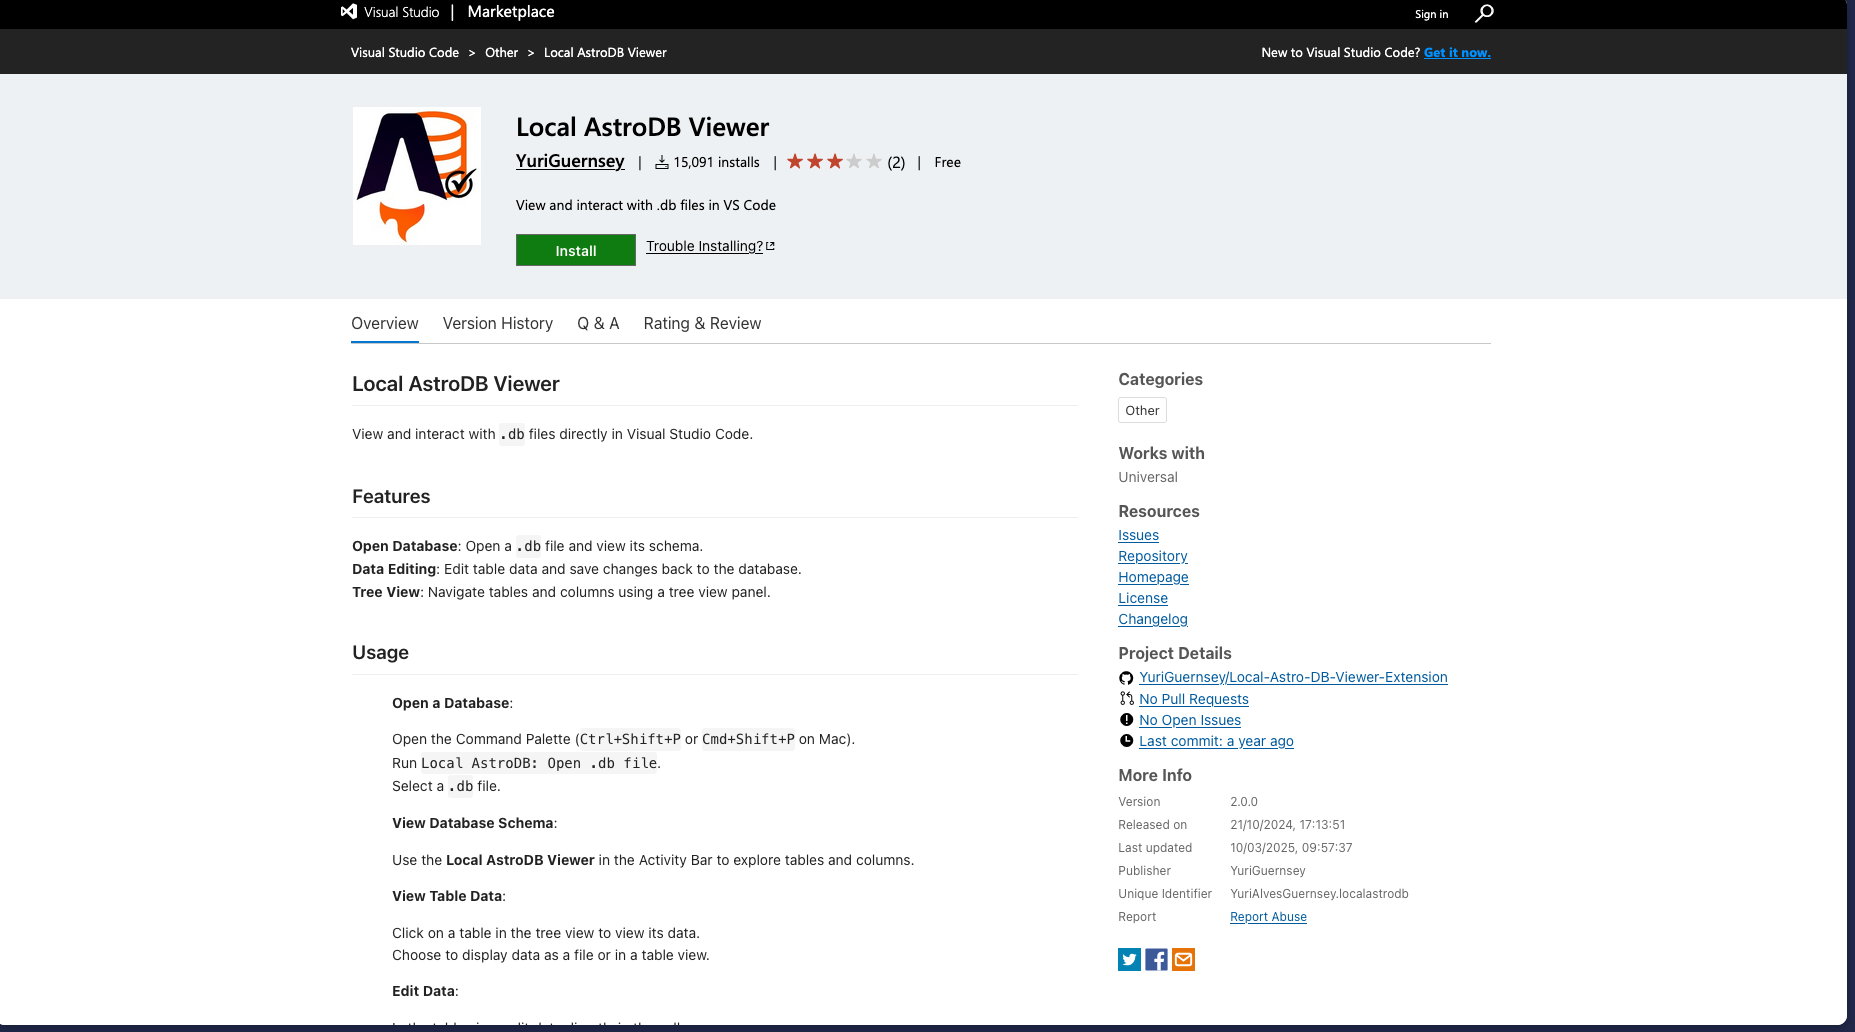Select the Other category tag

(1142, 410)
